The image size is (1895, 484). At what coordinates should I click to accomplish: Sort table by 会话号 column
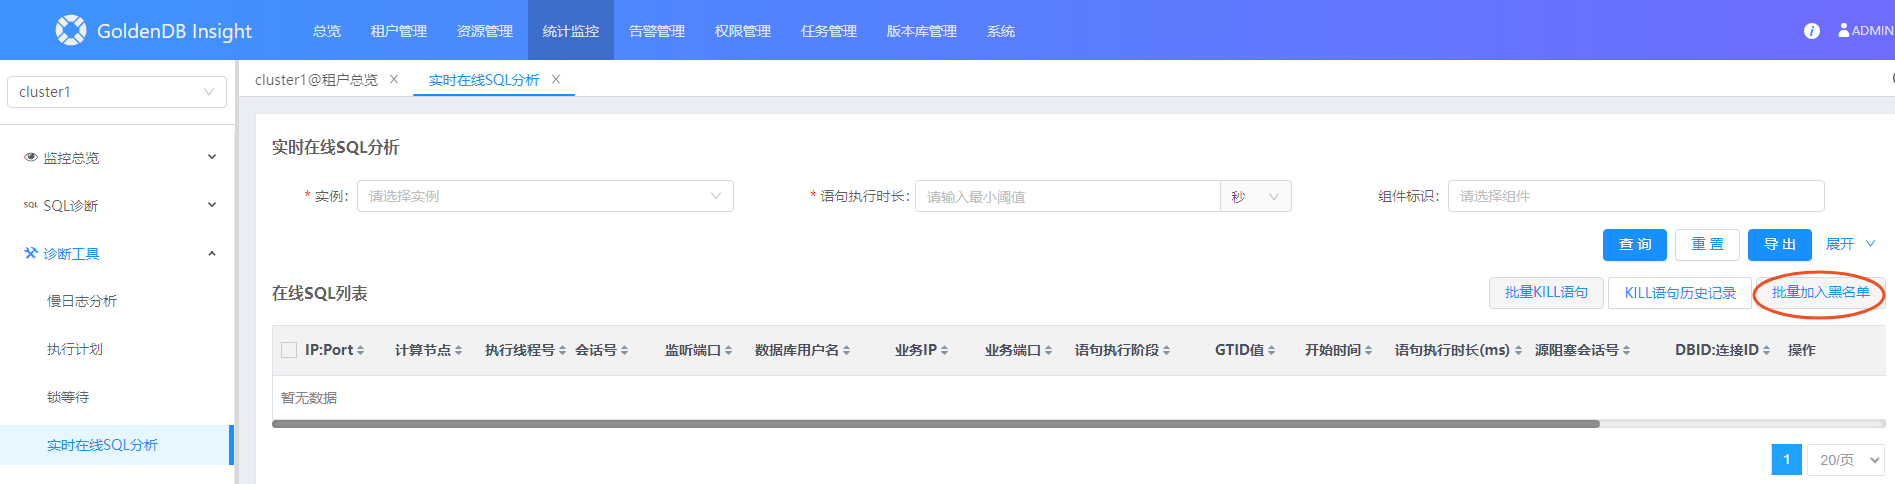coord(624,350)
